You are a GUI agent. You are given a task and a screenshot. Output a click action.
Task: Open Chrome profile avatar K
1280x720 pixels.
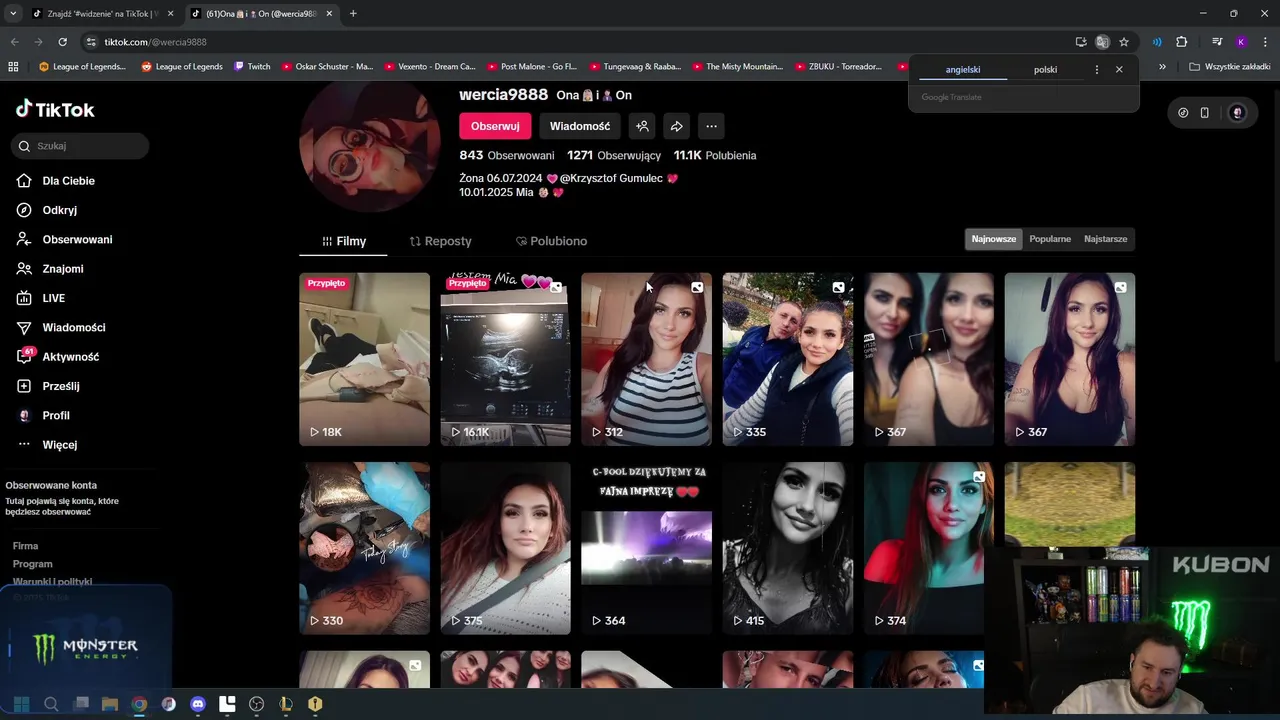pos(1241,42)
